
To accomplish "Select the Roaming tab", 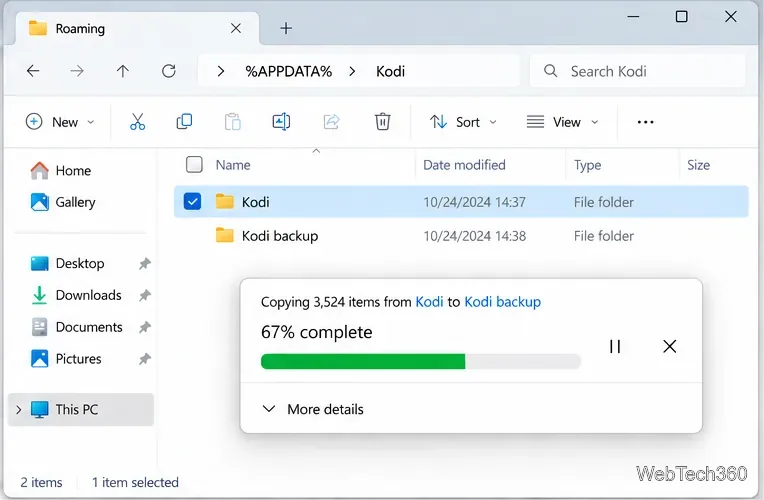I will (136, 29).
